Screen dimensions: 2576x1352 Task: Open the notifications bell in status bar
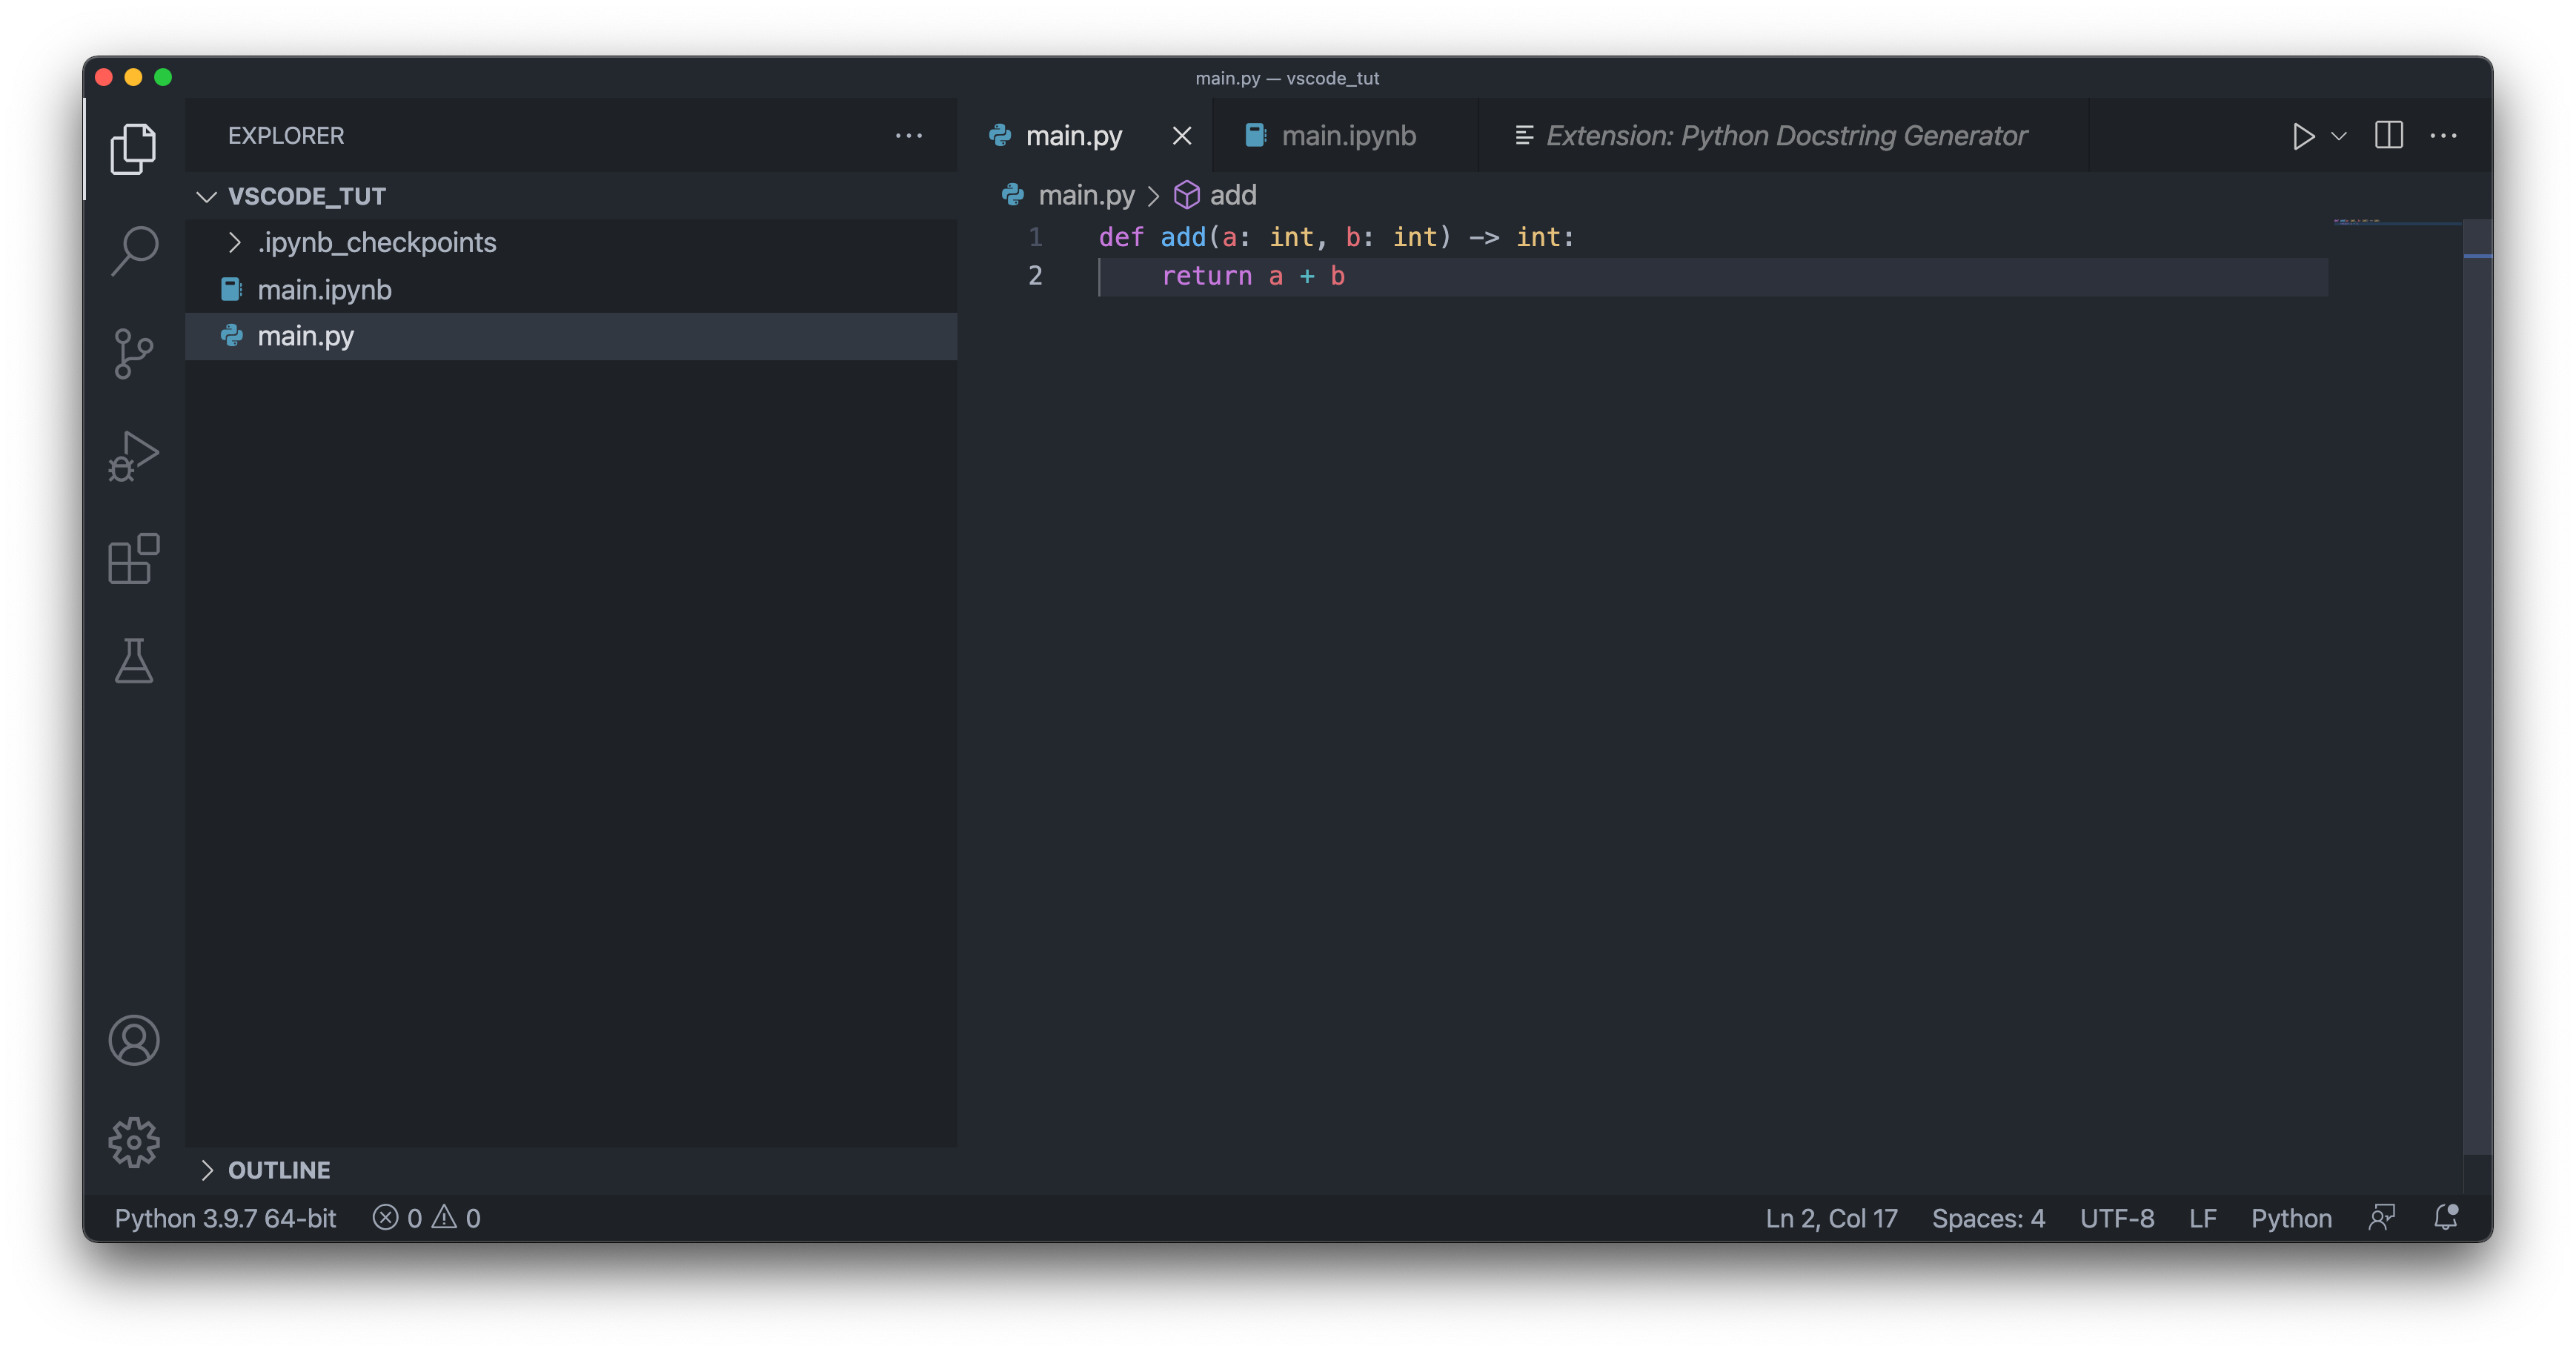2446,1217
